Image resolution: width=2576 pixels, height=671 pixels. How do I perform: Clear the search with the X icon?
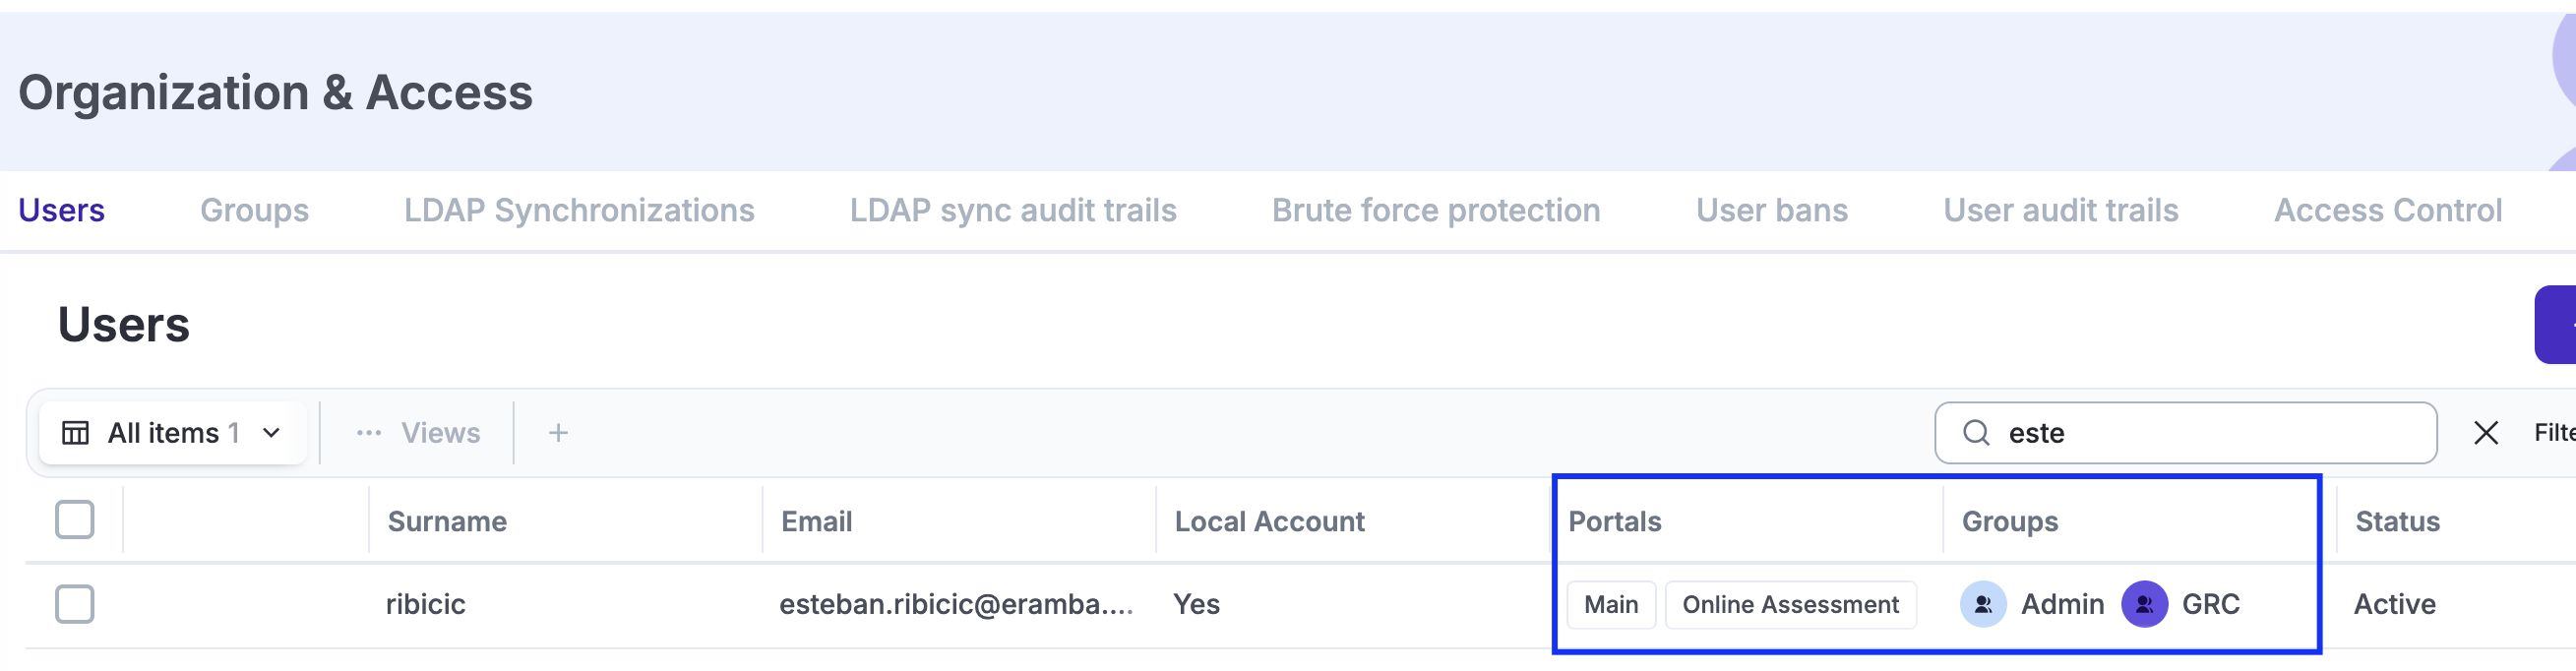pyautogui.click(x=2486, y=433)
